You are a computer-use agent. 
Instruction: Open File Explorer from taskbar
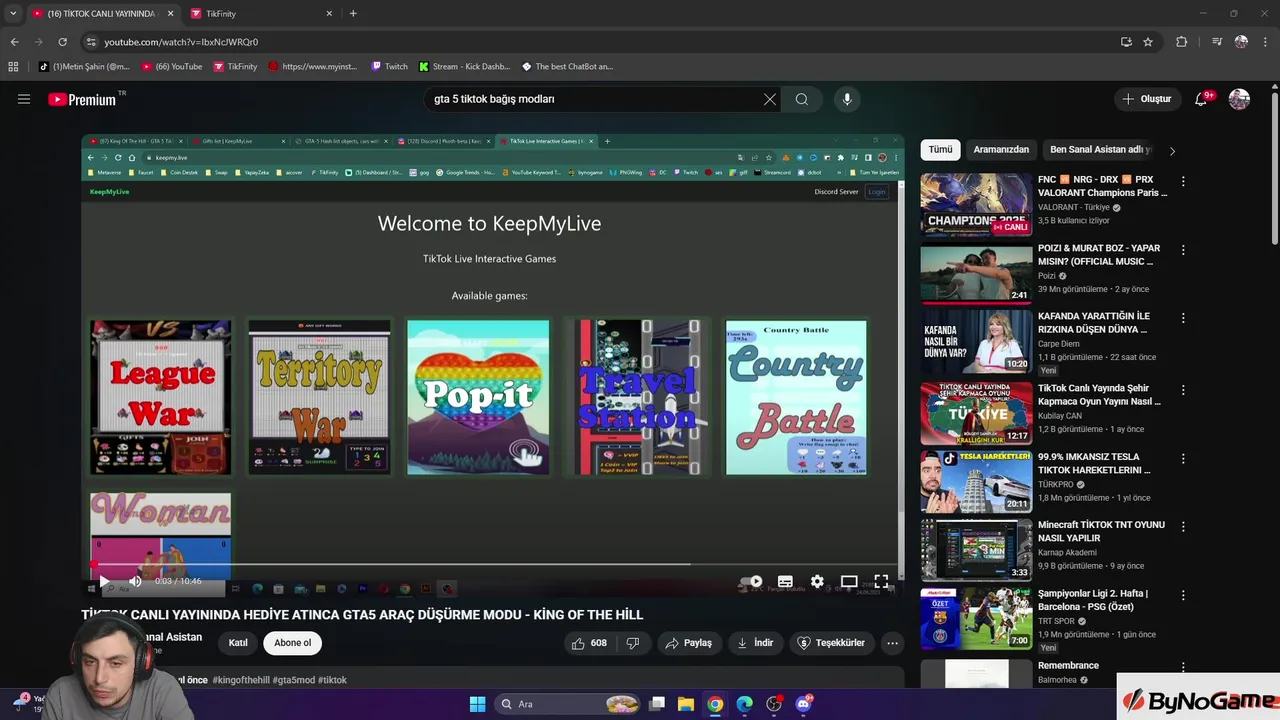[x=686, y=704]
